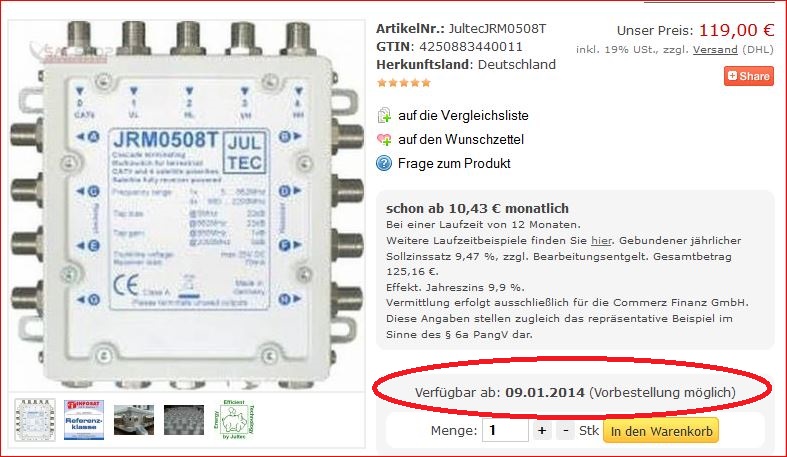Click the blue question mark icon
Viewport: 787px width, 457px height.
pyautogui.click(x=384, y=163)
